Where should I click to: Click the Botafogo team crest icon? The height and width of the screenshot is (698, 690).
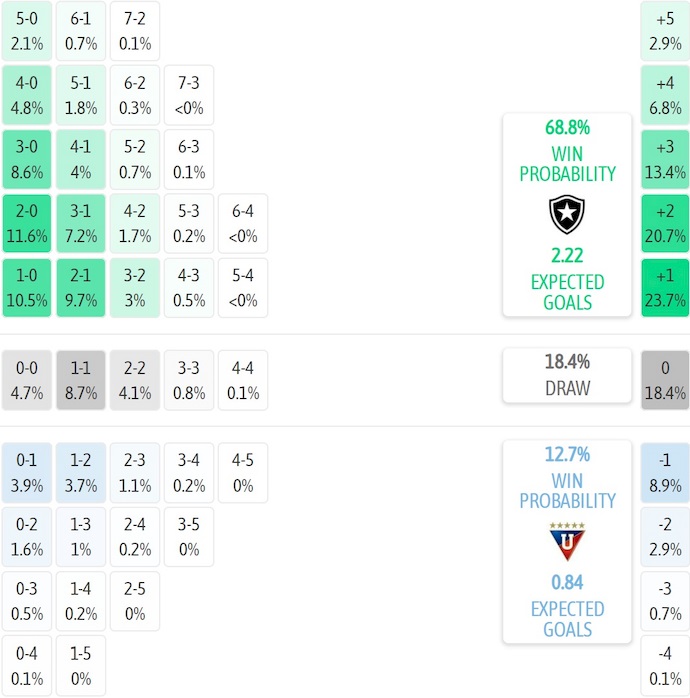coord(567,215)
